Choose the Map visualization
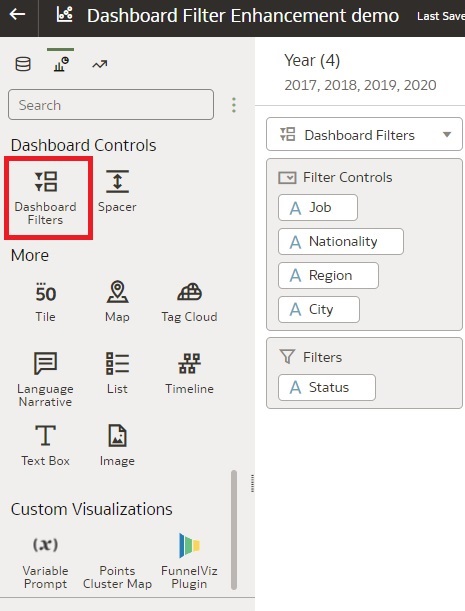 [117, 302]
